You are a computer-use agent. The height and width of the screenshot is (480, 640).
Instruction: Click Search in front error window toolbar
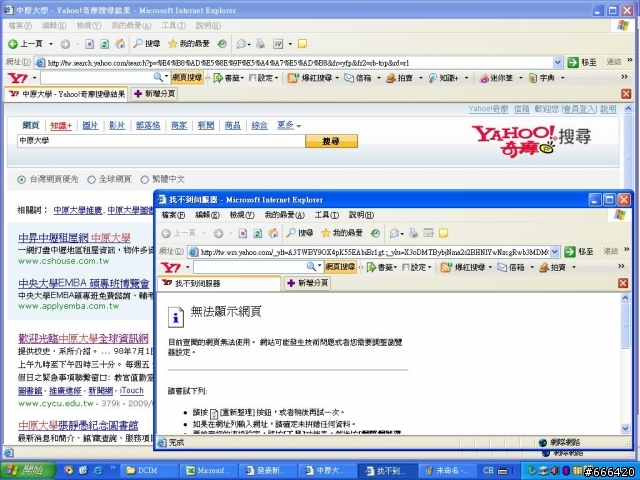[300, 233]
